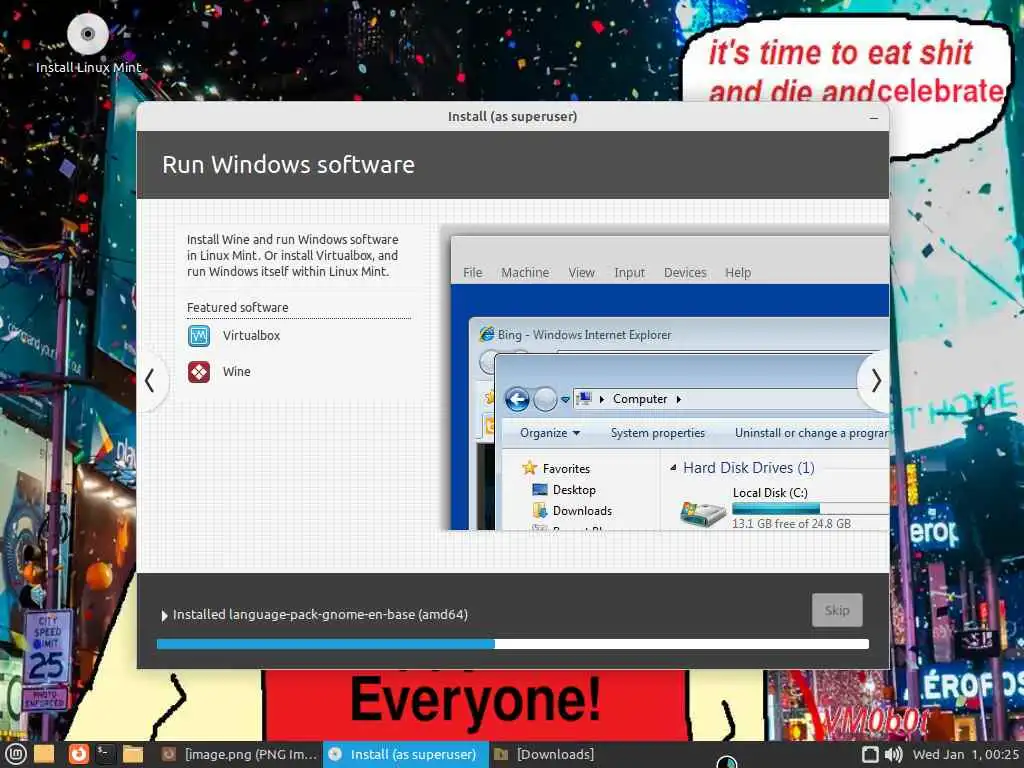
Task: Advance to next slide with right chevron
Action: (x=876, y=381)
